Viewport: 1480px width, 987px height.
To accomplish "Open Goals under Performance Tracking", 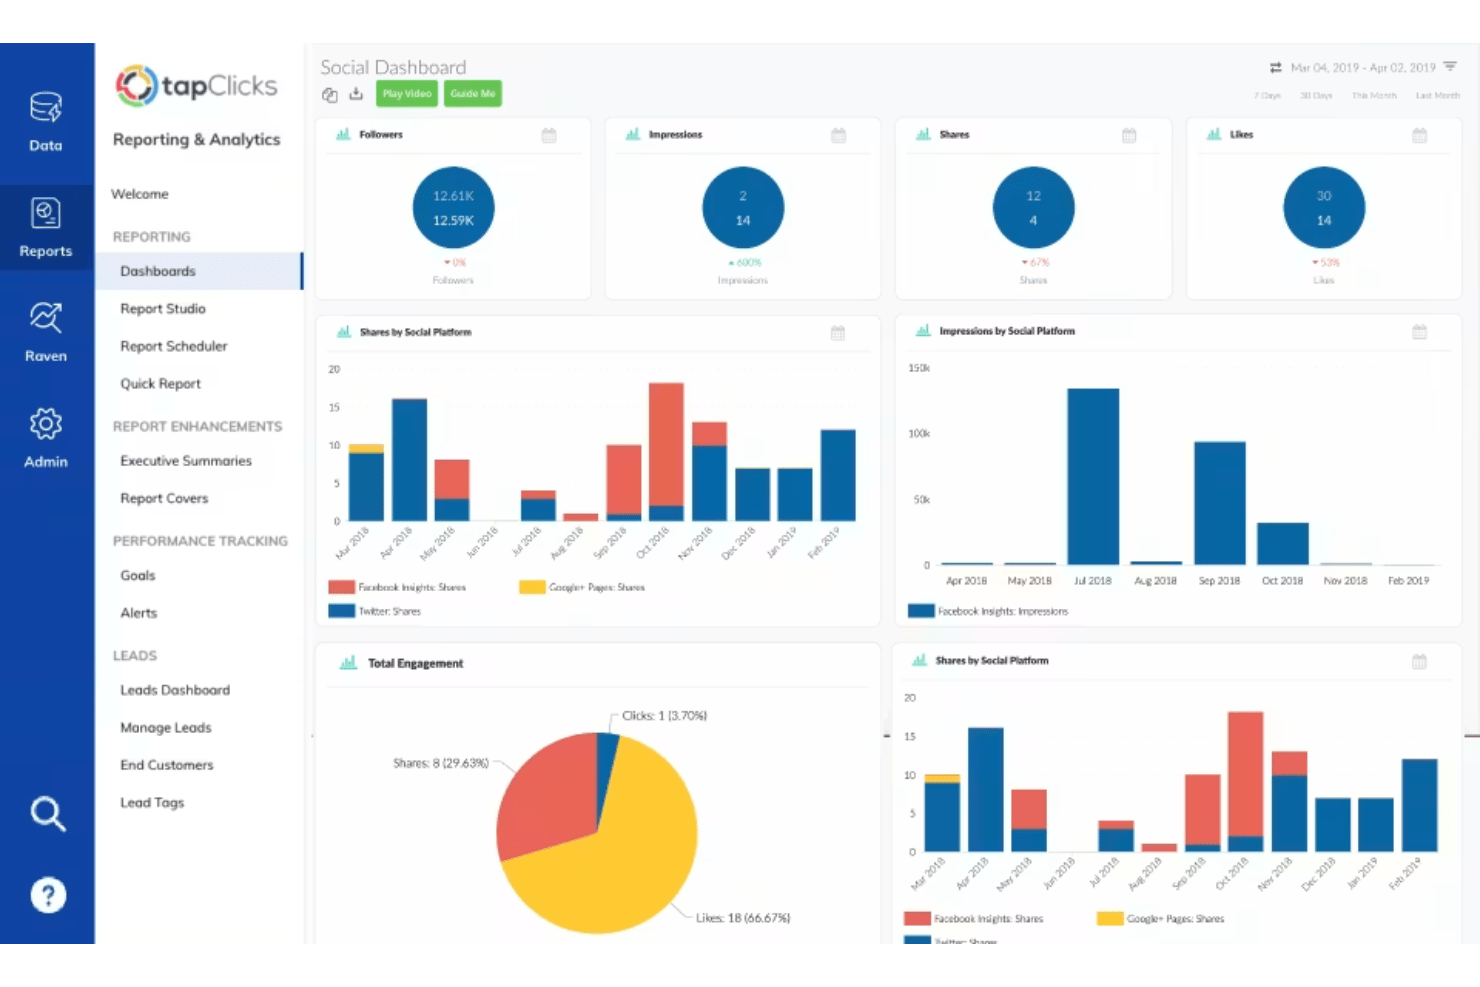I will [138, 576].
